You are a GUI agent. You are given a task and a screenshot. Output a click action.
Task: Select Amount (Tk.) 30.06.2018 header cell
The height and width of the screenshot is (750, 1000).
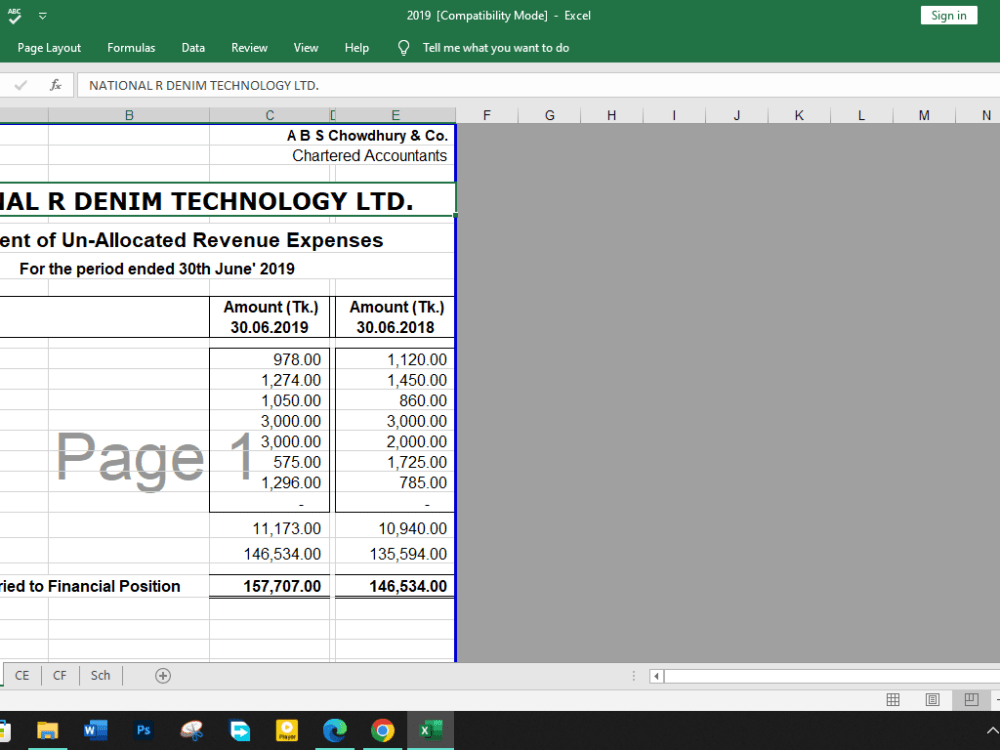395,317
